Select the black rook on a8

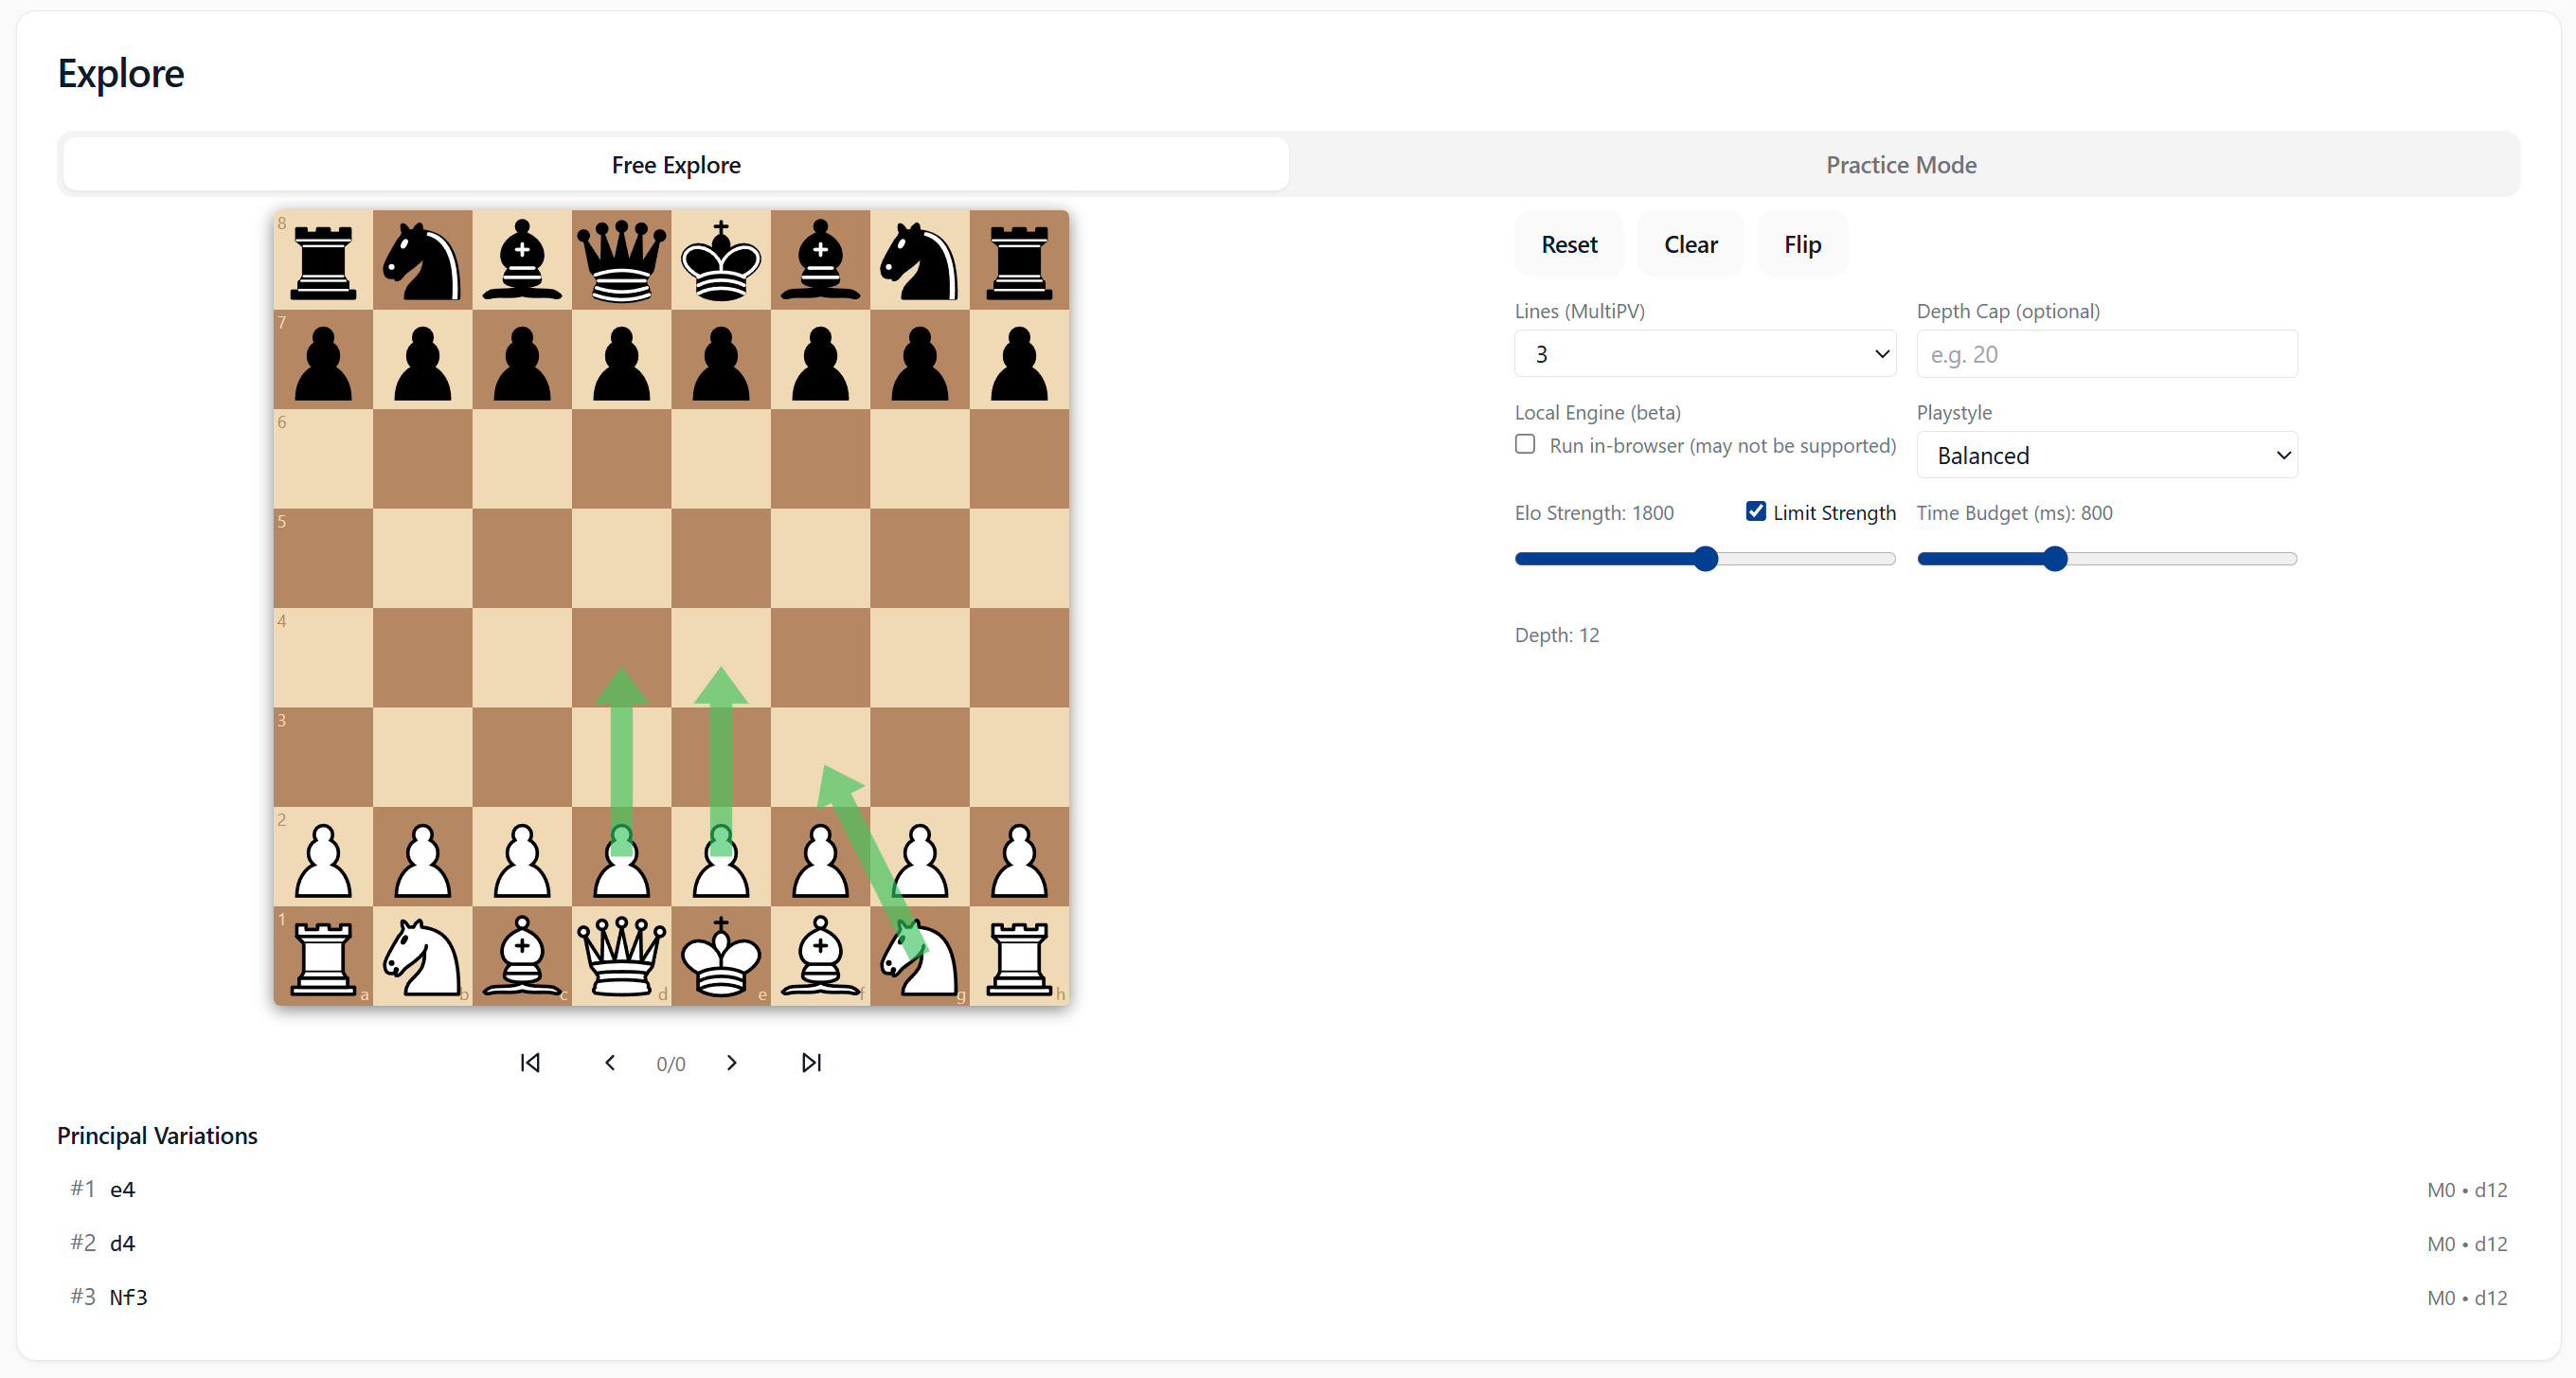pyautogui.click(x=323, y=260)
